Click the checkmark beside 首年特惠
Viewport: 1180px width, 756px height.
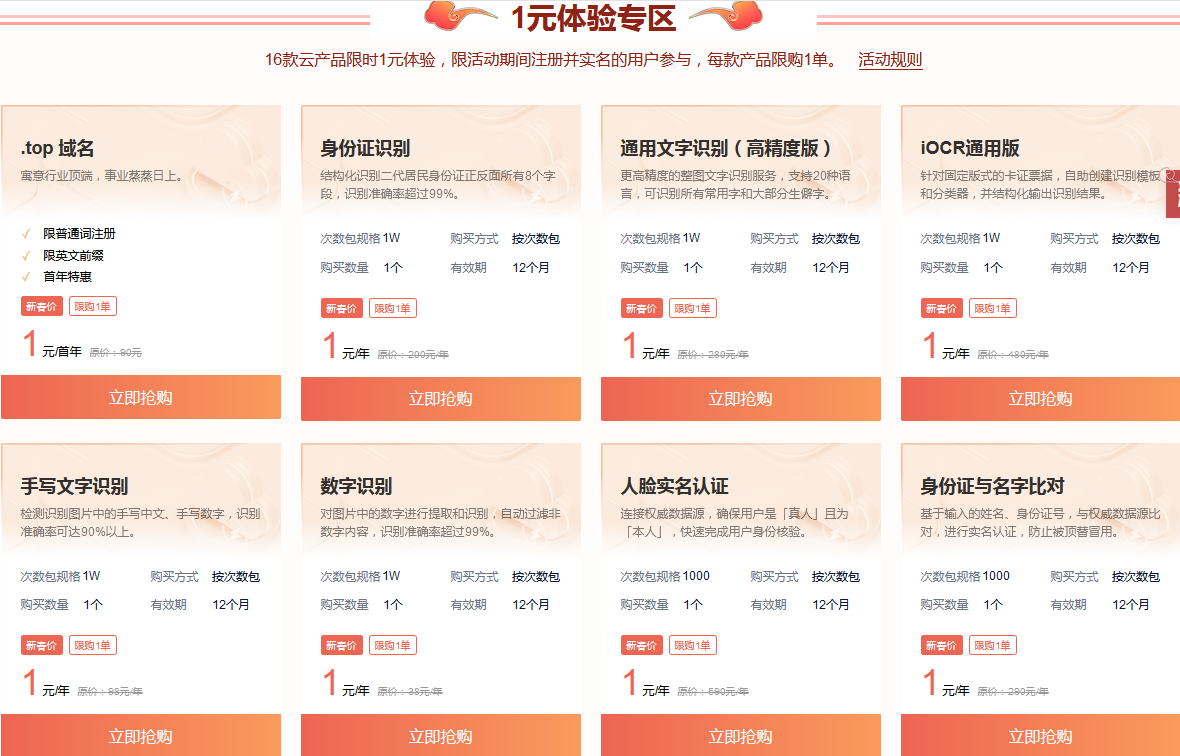26,277
